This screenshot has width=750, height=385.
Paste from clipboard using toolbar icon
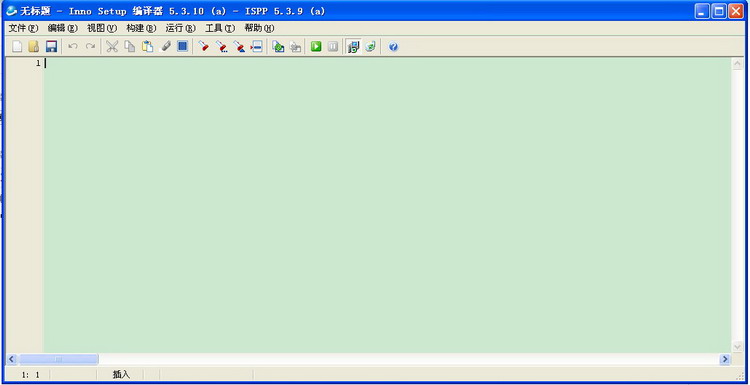[147, 46]
